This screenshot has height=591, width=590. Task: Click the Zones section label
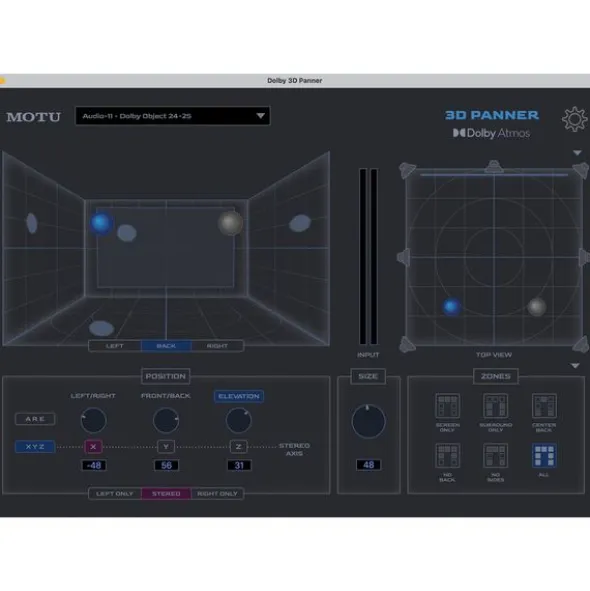(x=495, y=376)
